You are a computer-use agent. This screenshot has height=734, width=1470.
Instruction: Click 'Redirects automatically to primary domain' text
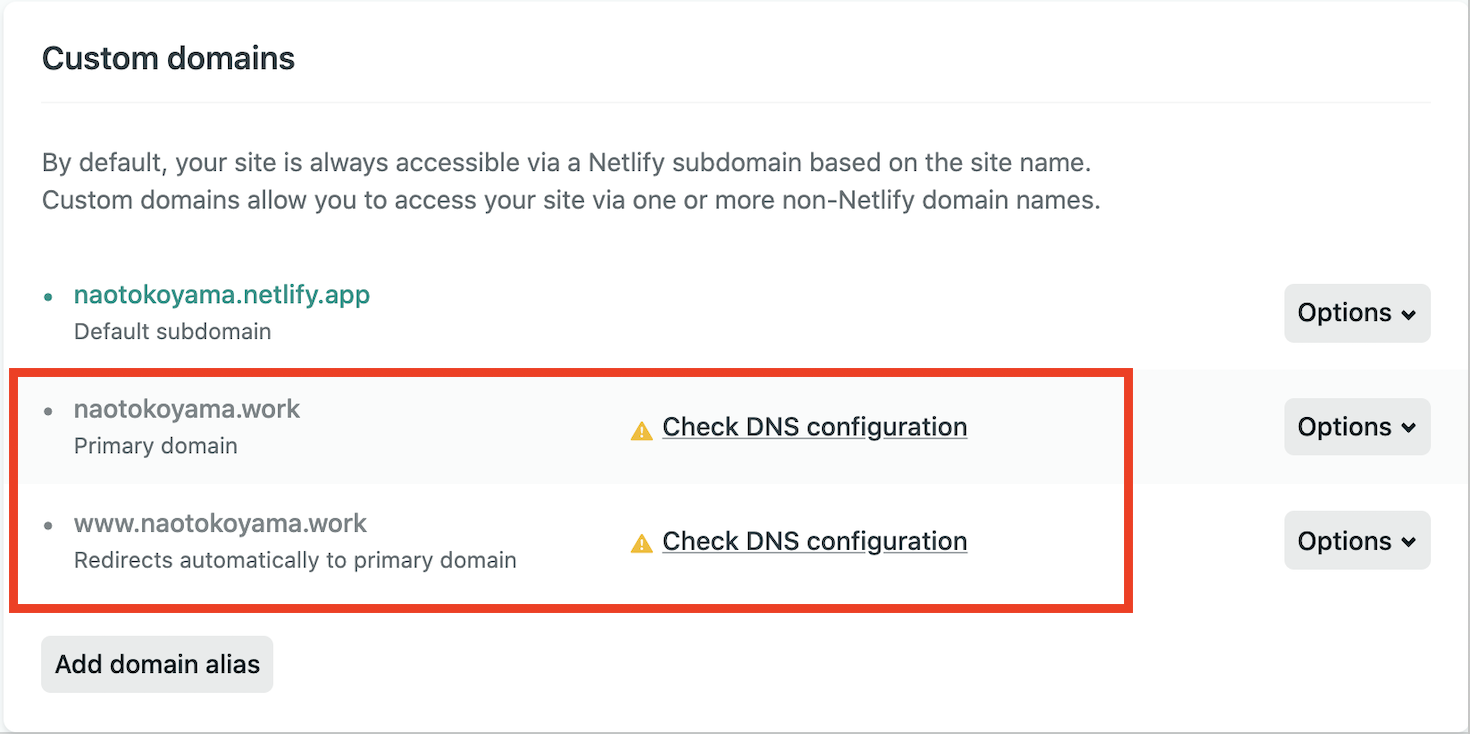[295, 560]
